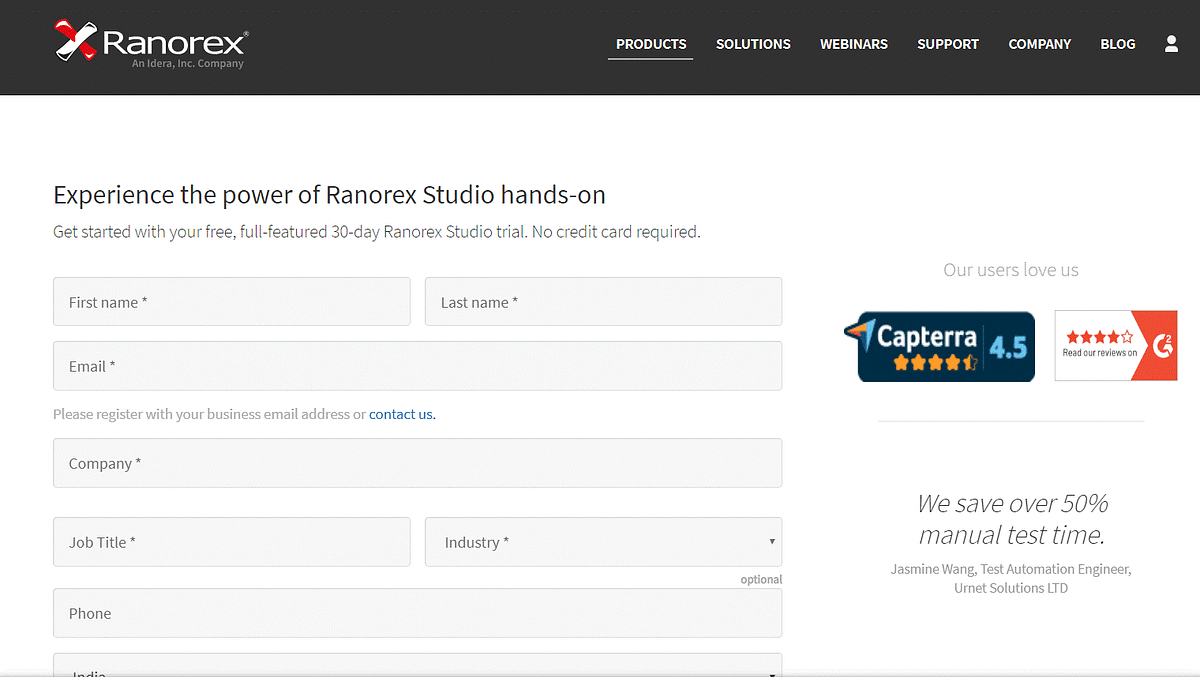Open the user account icon
1200x677 pixels.
pos(1171,44)
